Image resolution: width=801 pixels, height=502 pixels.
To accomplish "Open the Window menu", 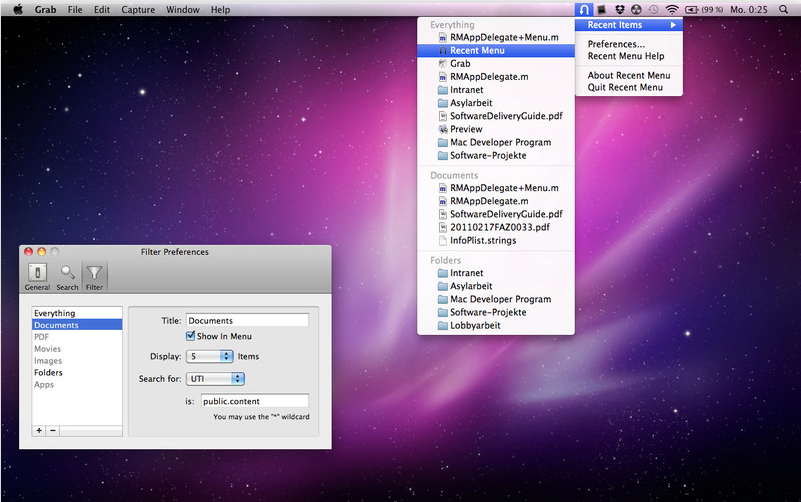I will (x=182, y=9).
